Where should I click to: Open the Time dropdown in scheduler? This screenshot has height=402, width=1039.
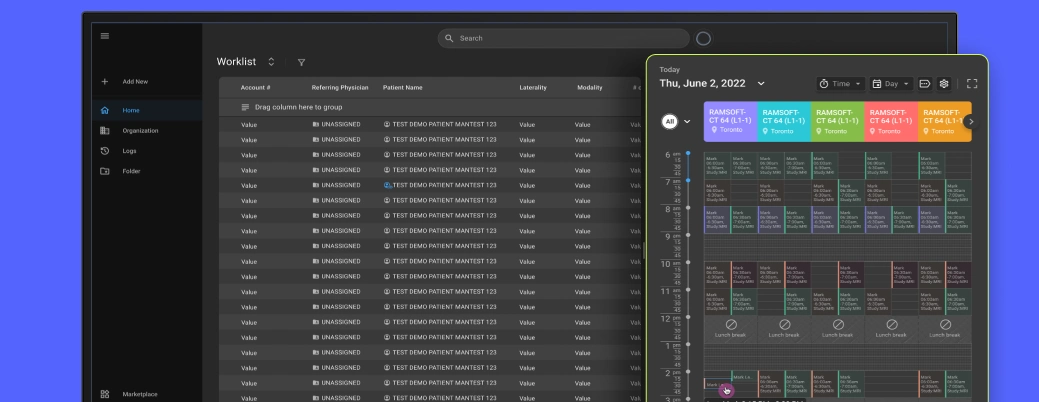tap(840, 84)
